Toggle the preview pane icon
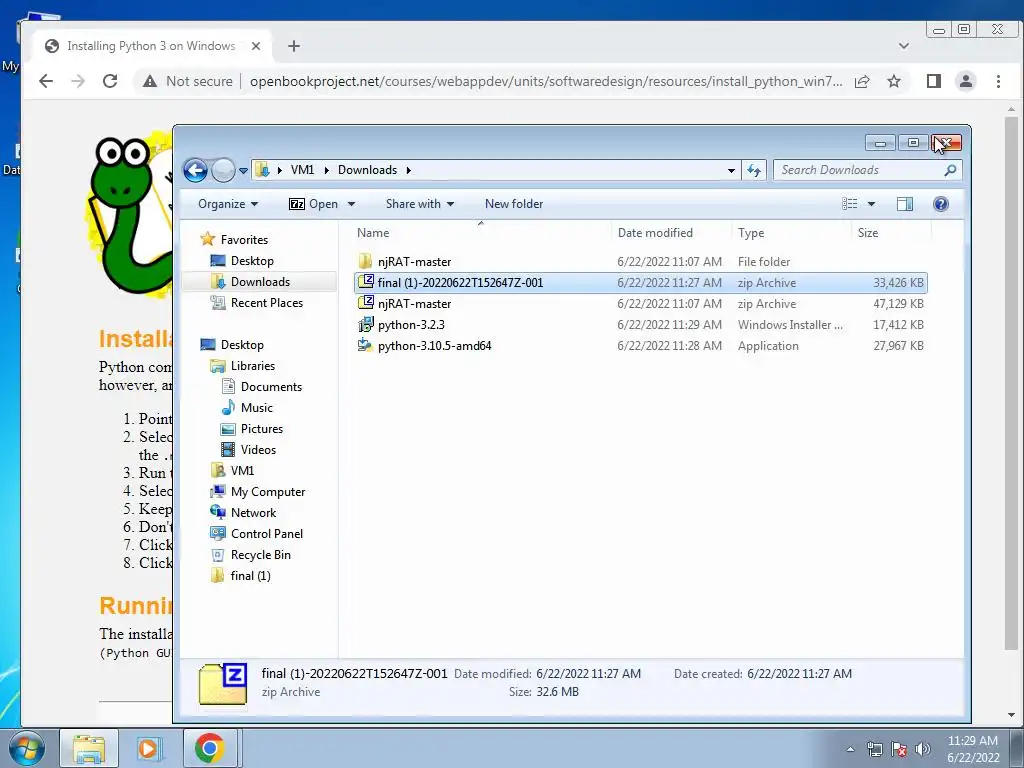1024x768 pixels. point(904,204)
